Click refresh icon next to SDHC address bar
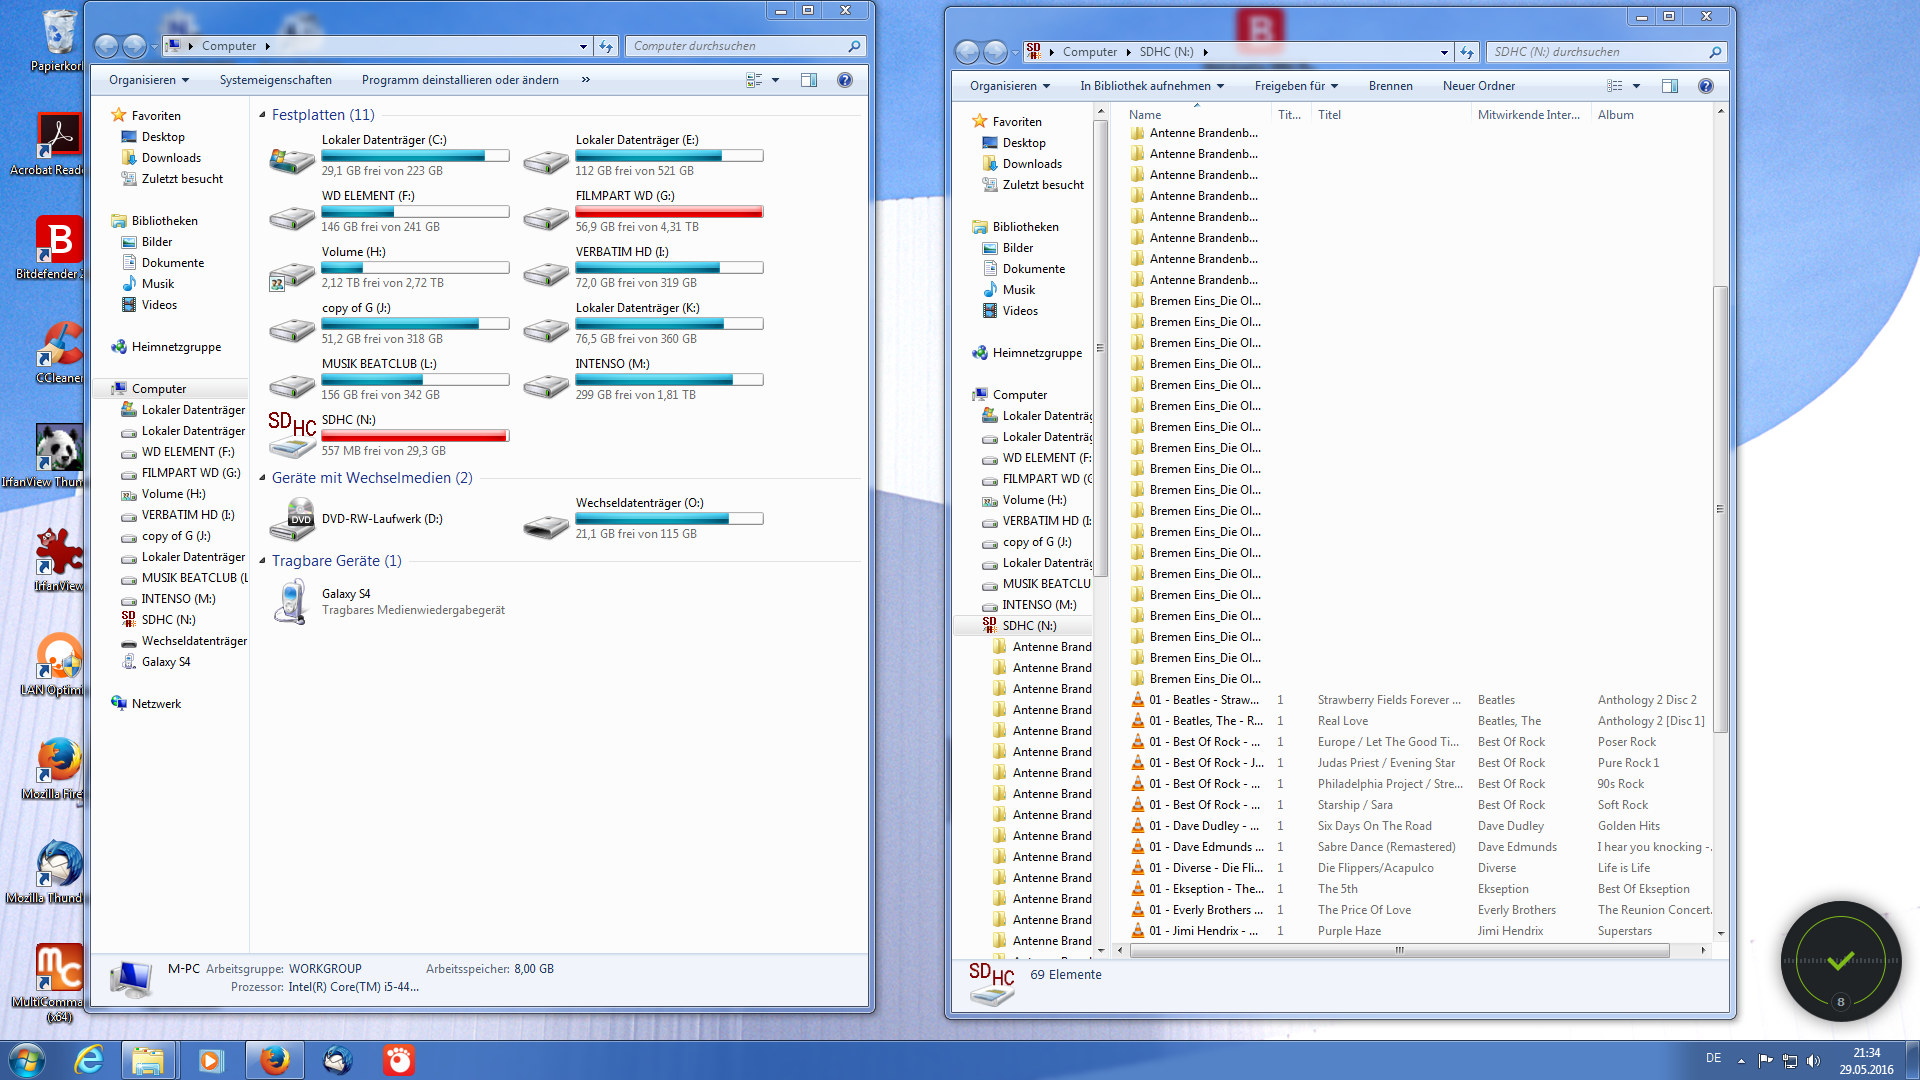Image resolution: width=1920 pixels, height=1080 pixels. click(x=1467, y=52)
